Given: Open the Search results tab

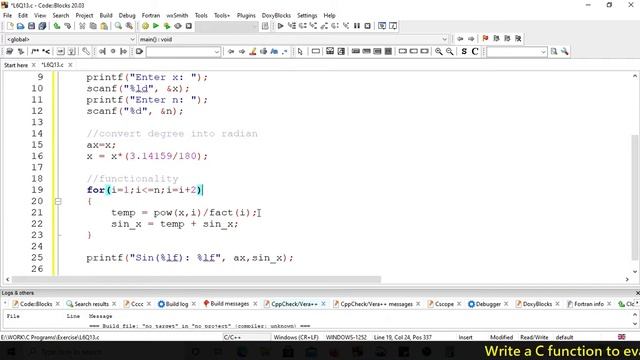Looking at the screenshot, I should [x=91, y=304].
